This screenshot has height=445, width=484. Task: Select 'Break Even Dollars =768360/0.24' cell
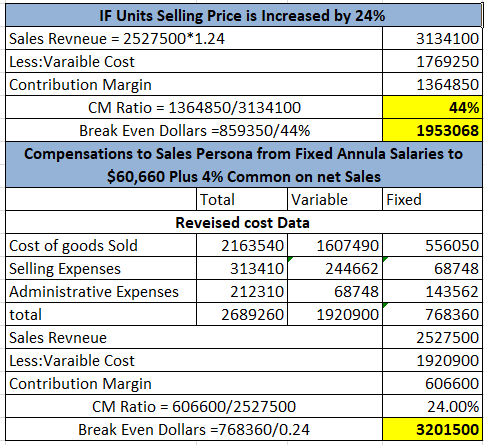point(194,429)
